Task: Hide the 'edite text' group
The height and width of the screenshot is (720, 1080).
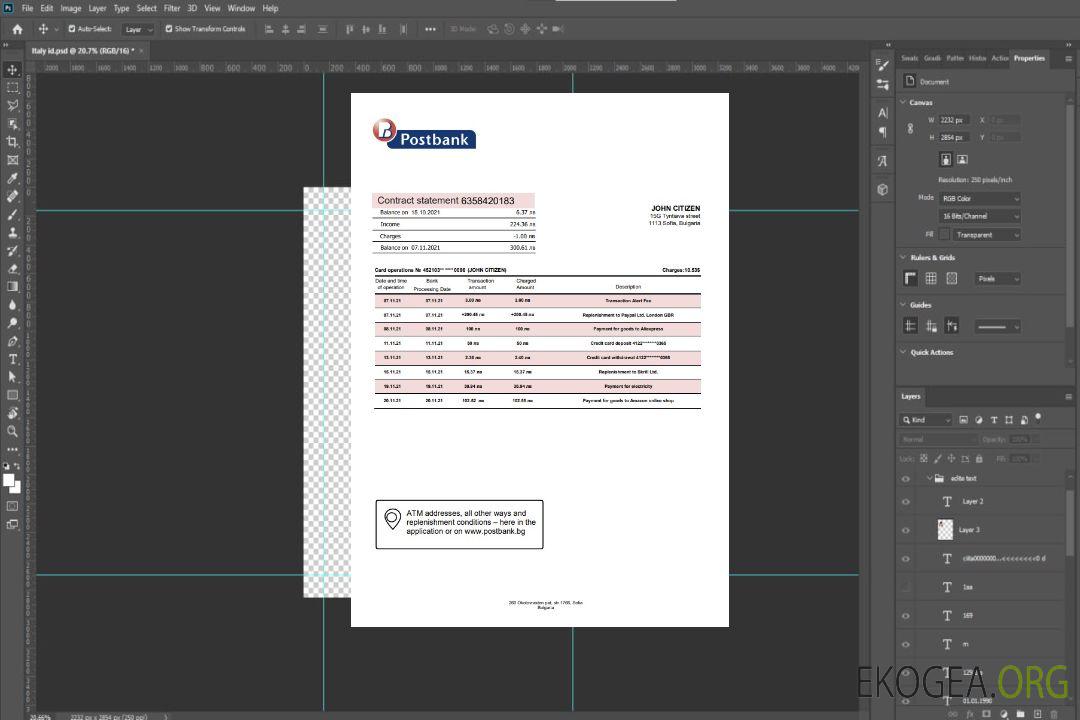Action: click(906, 479)
